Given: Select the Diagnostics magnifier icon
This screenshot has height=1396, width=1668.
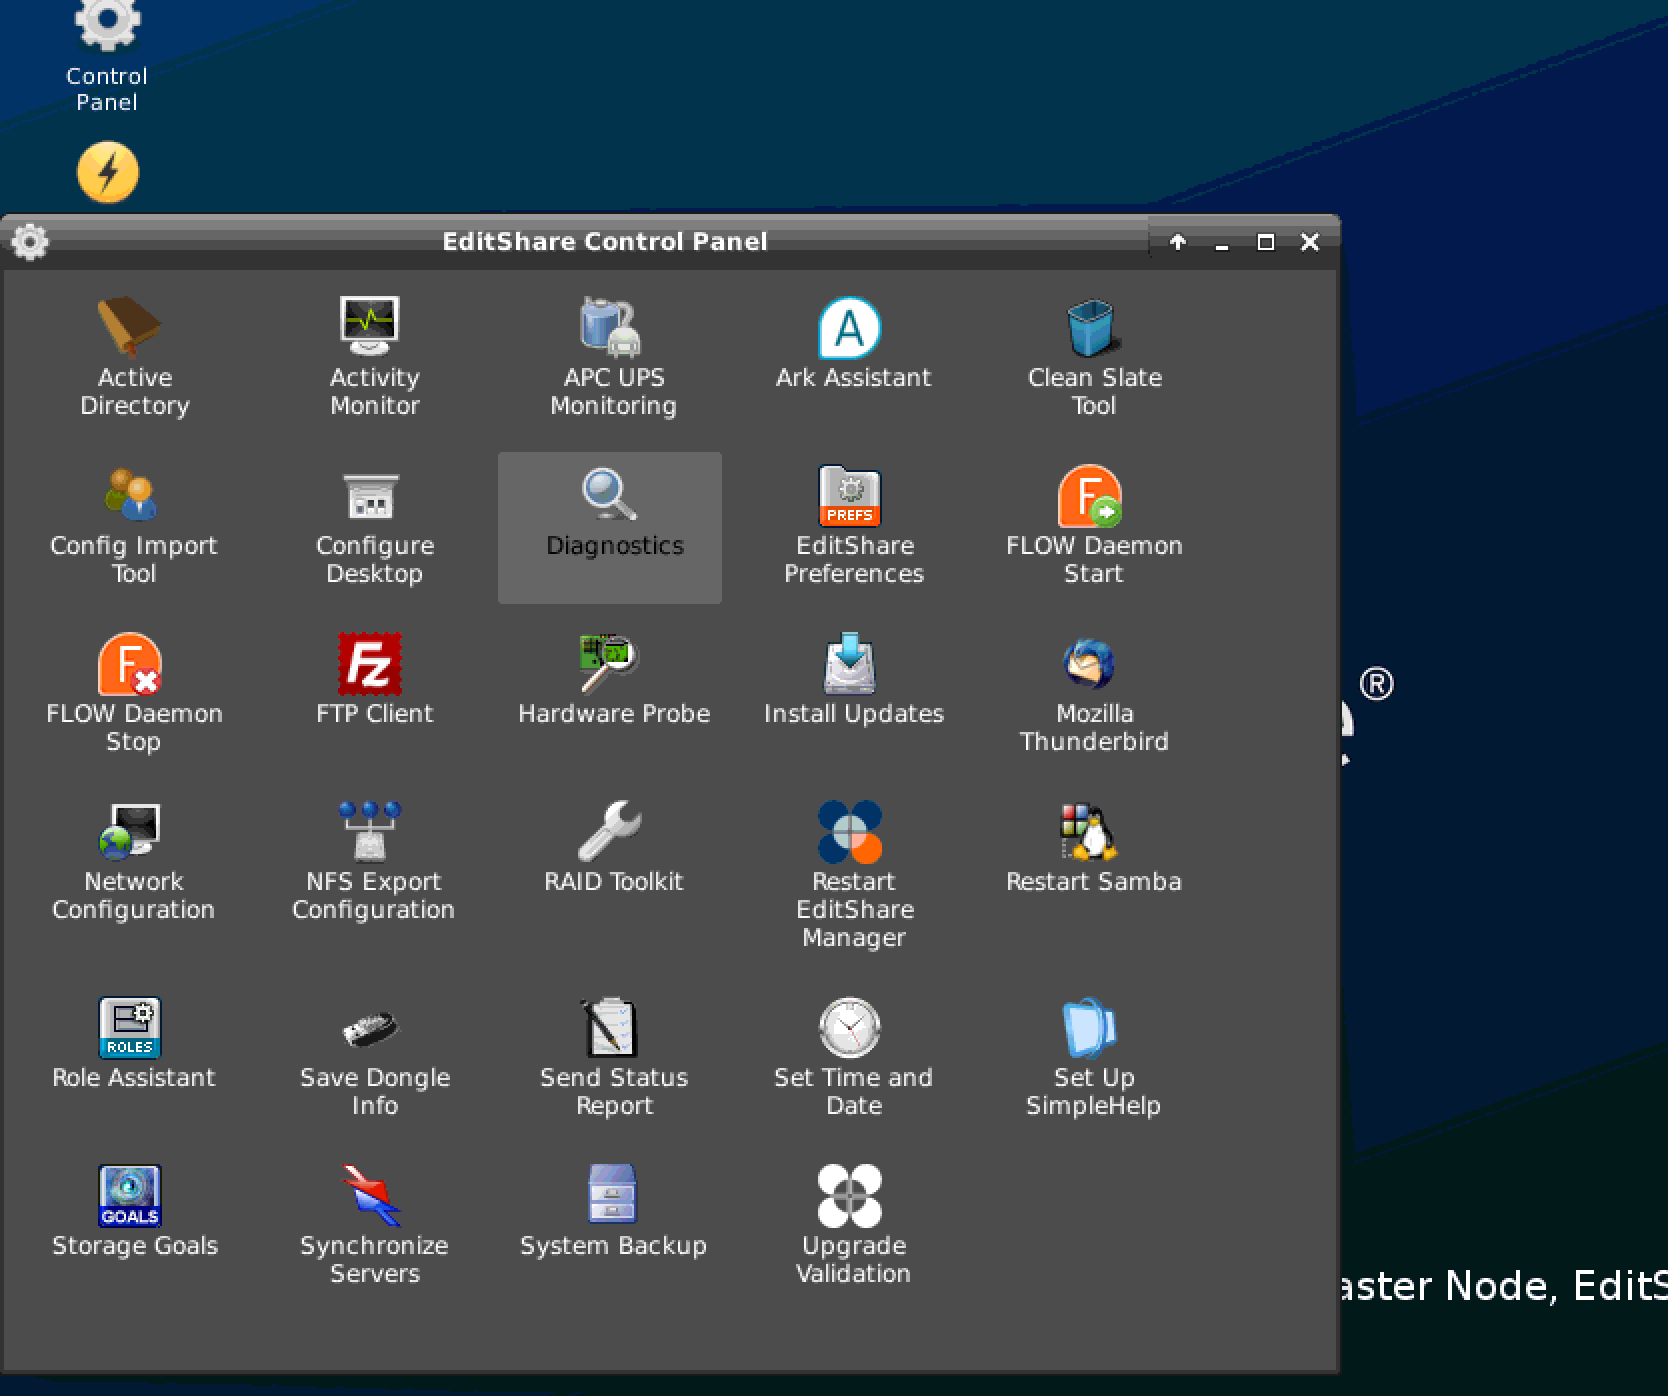Looking at the screenshot, I should [610, 494].
